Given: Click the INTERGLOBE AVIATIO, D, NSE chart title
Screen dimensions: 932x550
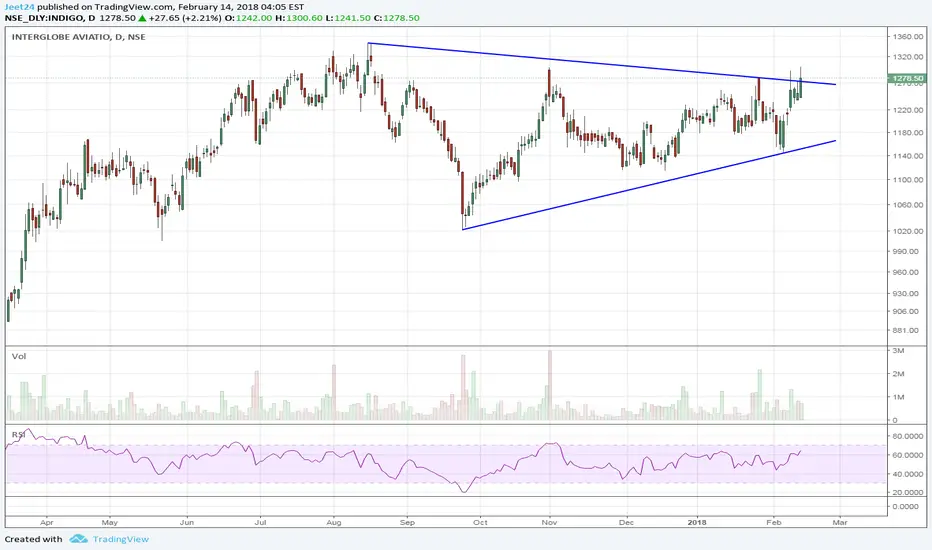Looking at the screenshot, I should pyautogui.click(x=78, y=37).
